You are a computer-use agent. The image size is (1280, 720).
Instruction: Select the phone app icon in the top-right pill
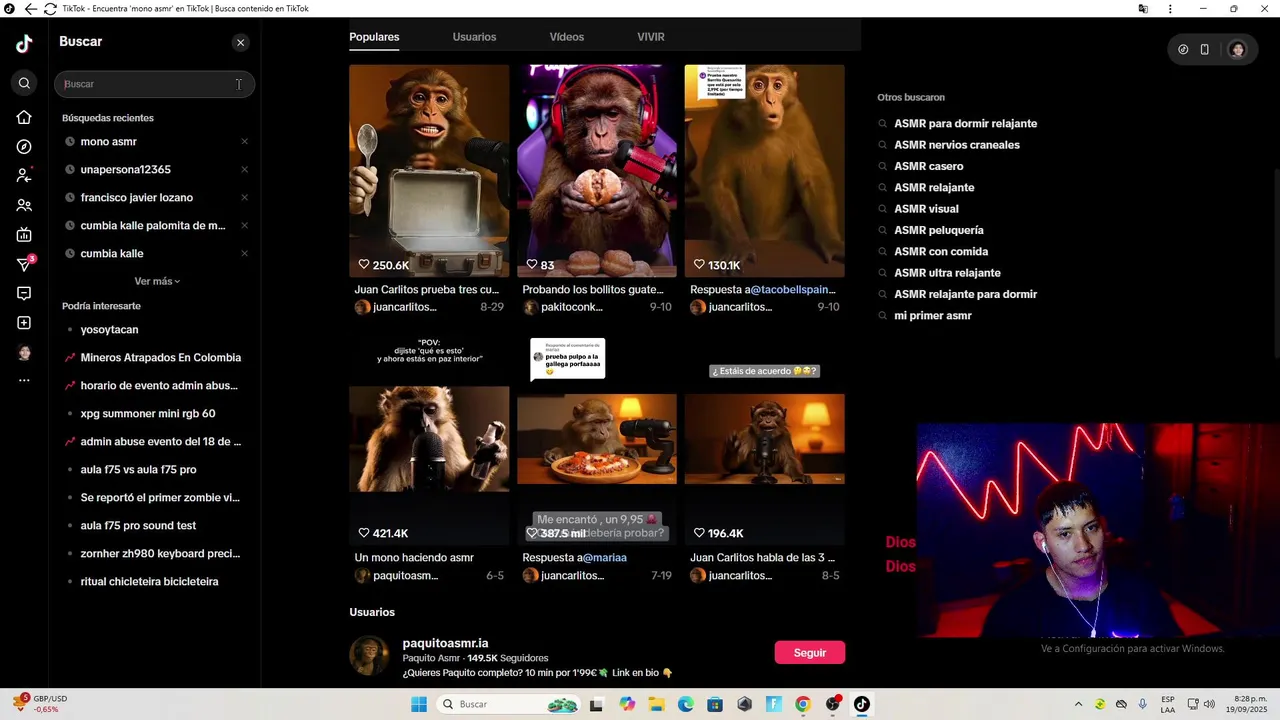click(x=1204, y=49)
